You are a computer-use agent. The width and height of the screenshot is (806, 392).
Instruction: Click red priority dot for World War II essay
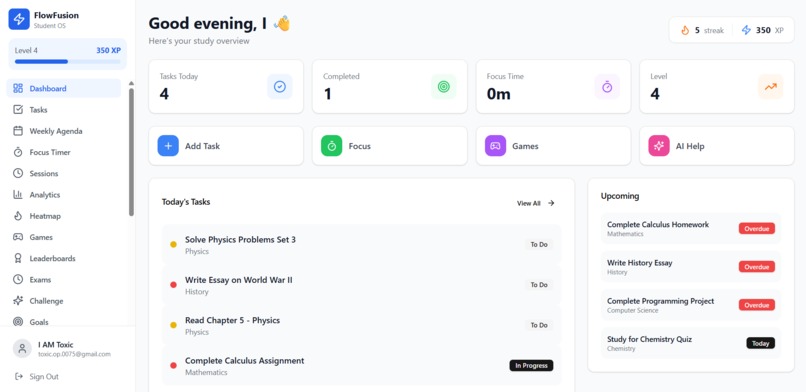[x=173, y=285]
